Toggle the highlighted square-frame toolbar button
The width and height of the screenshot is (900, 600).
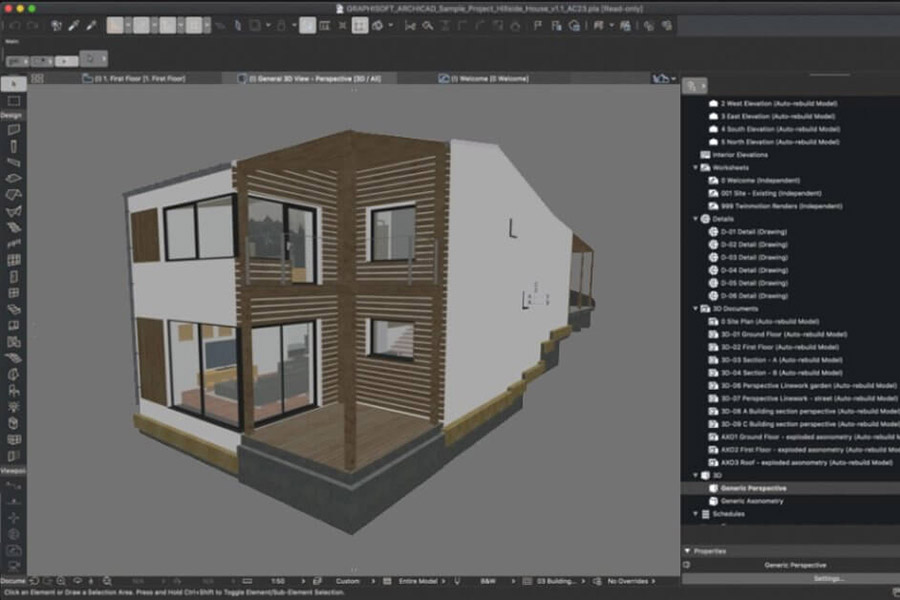pos(360,26)
